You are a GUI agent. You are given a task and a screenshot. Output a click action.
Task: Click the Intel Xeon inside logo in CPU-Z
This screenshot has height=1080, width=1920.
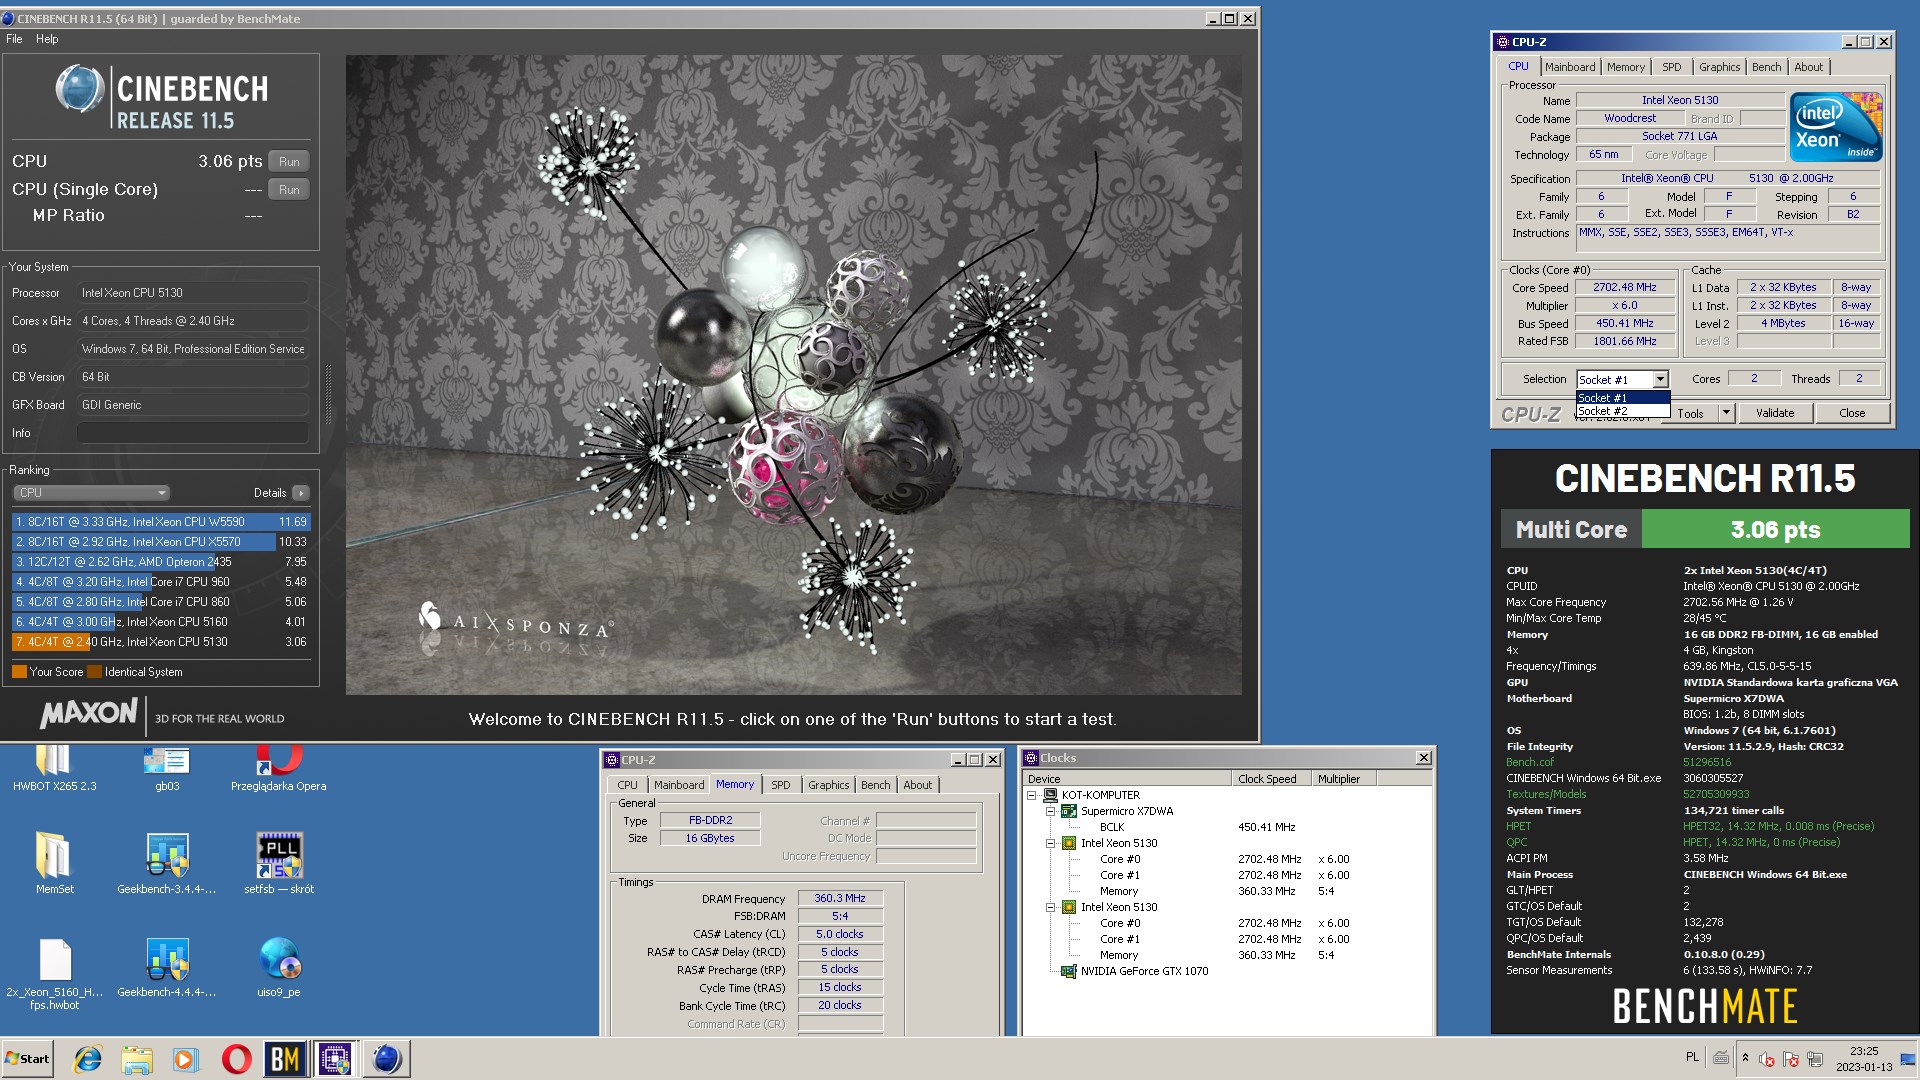[x=1836, y=127]
